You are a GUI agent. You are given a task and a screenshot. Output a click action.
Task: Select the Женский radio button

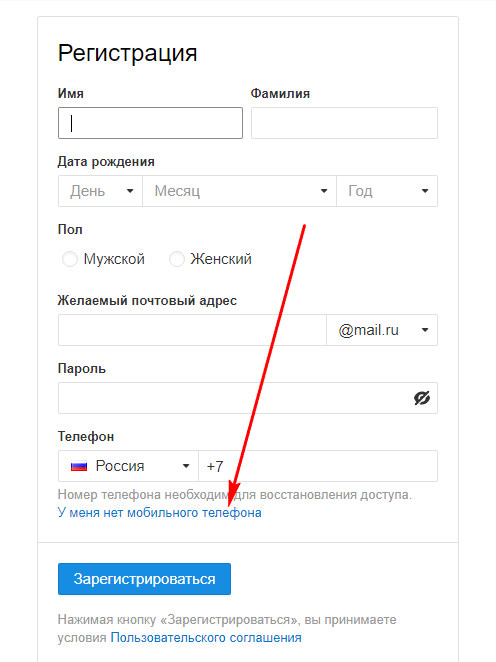coord(177,259)
